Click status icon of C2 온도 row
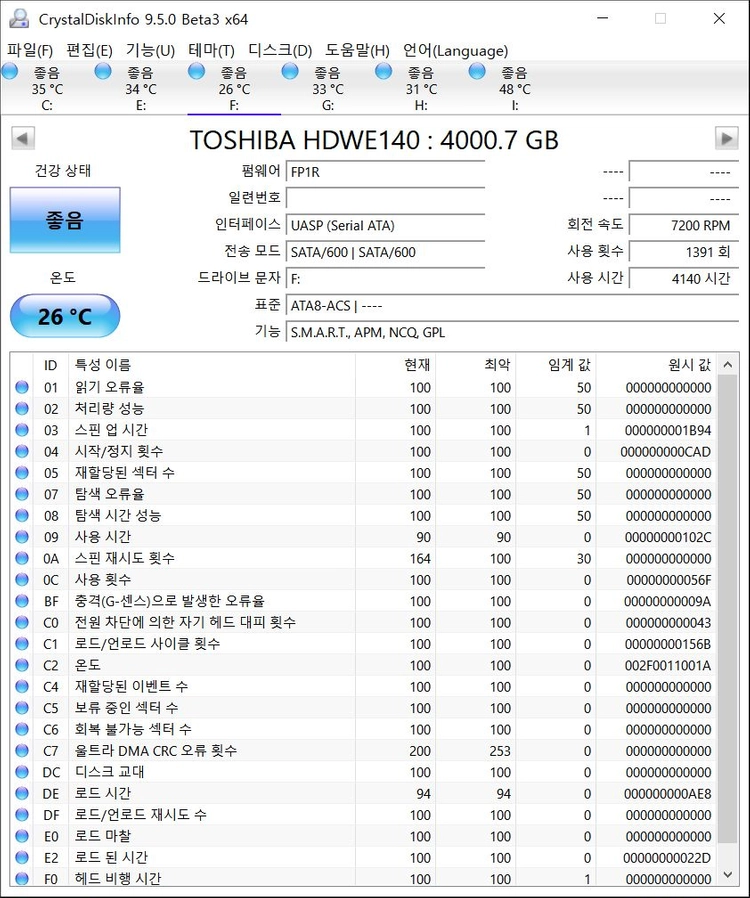 click(x=22, y=665)
